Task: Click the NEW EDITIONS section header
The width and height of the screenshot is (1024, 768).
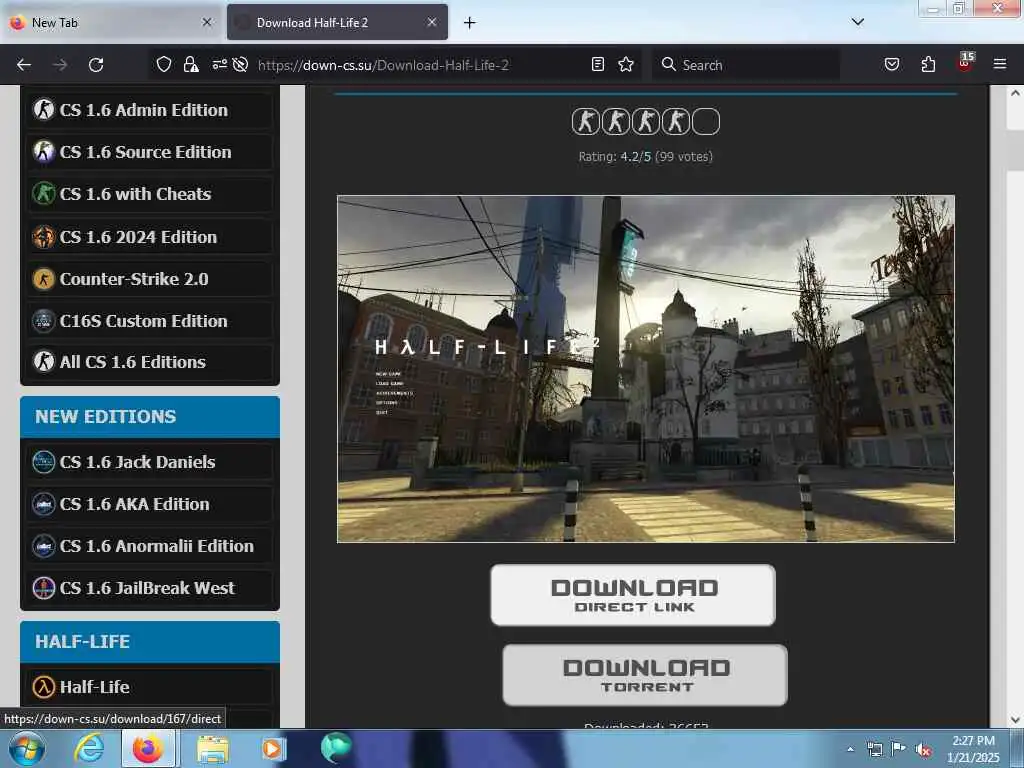Action: [x=150, y=417]
